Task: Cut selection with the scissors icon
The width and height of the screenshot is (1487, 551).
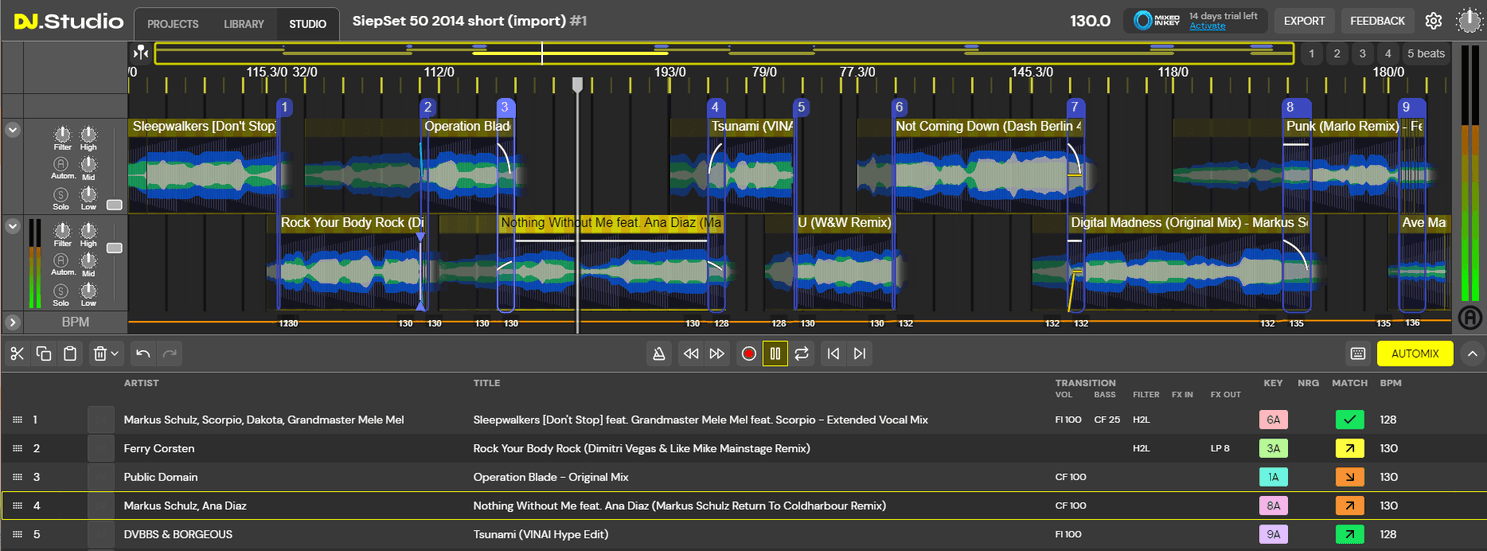Action: [x=17, y=353]
